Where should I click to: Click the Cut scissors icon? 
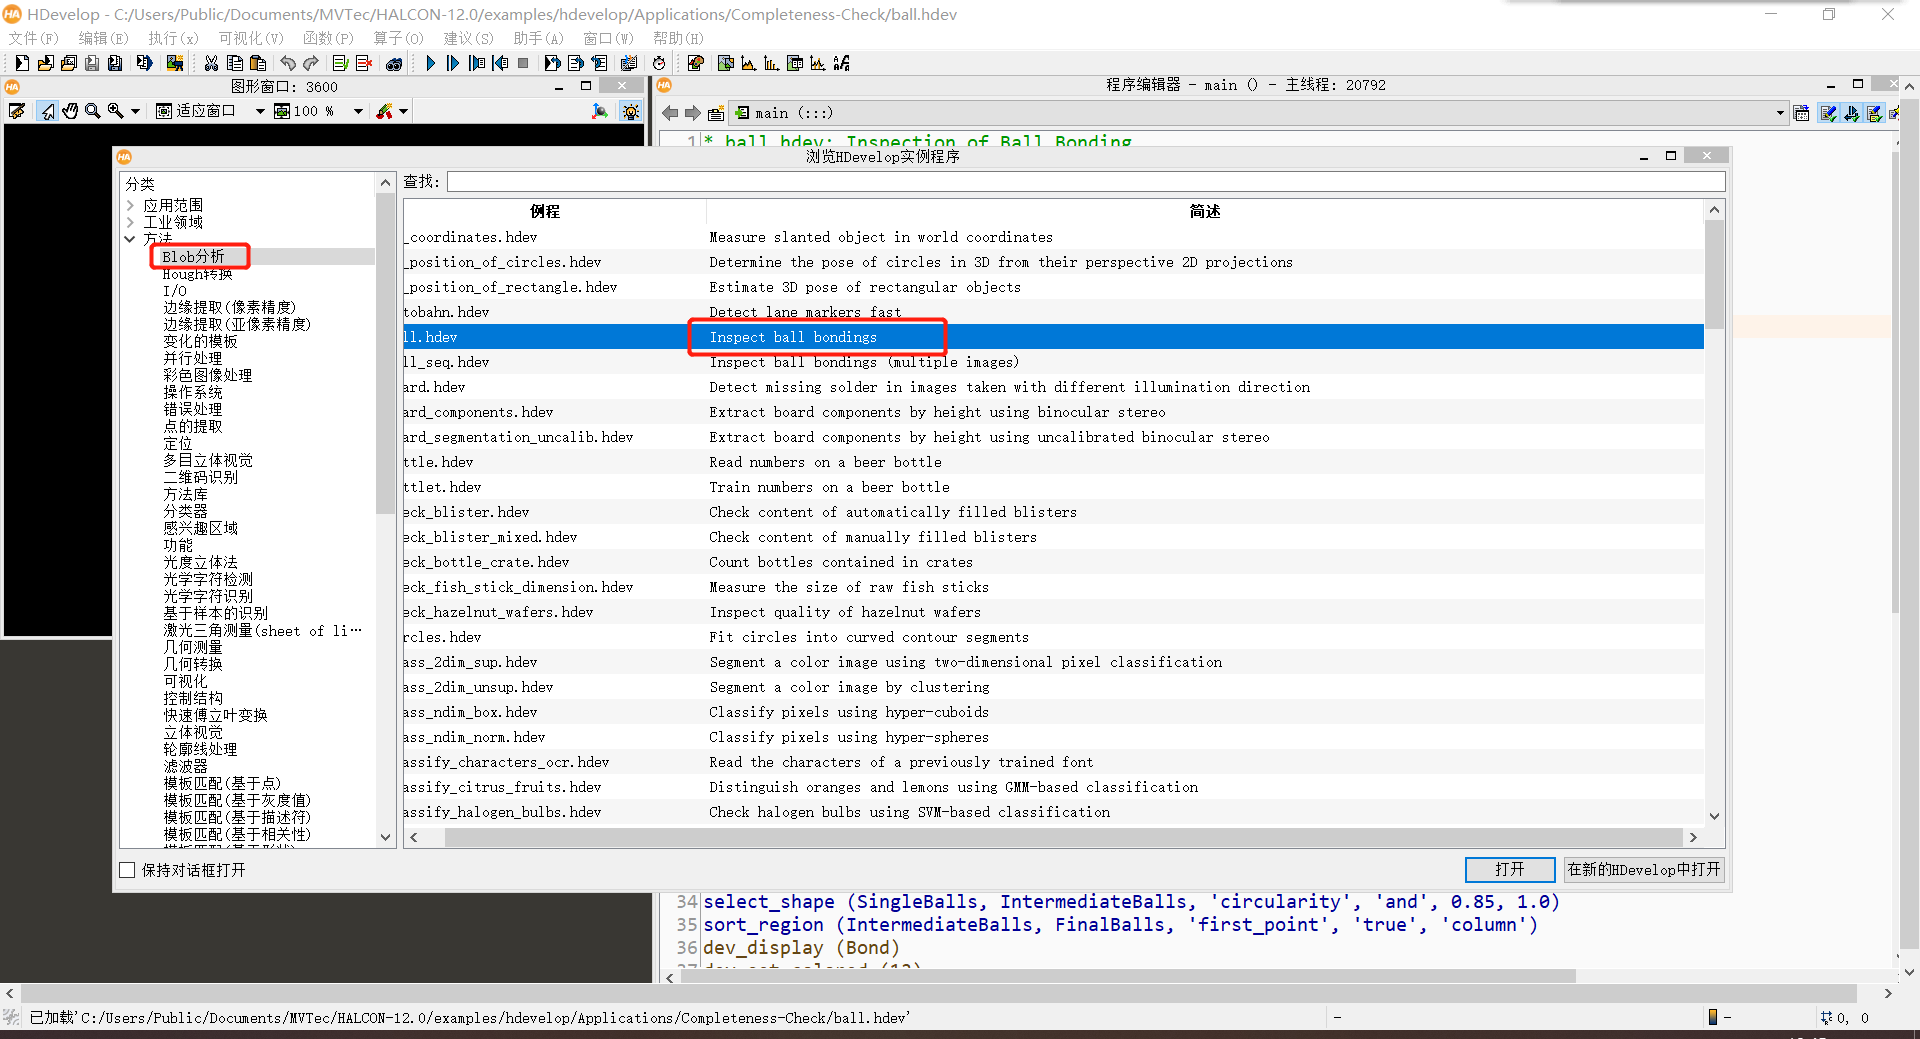211,63
